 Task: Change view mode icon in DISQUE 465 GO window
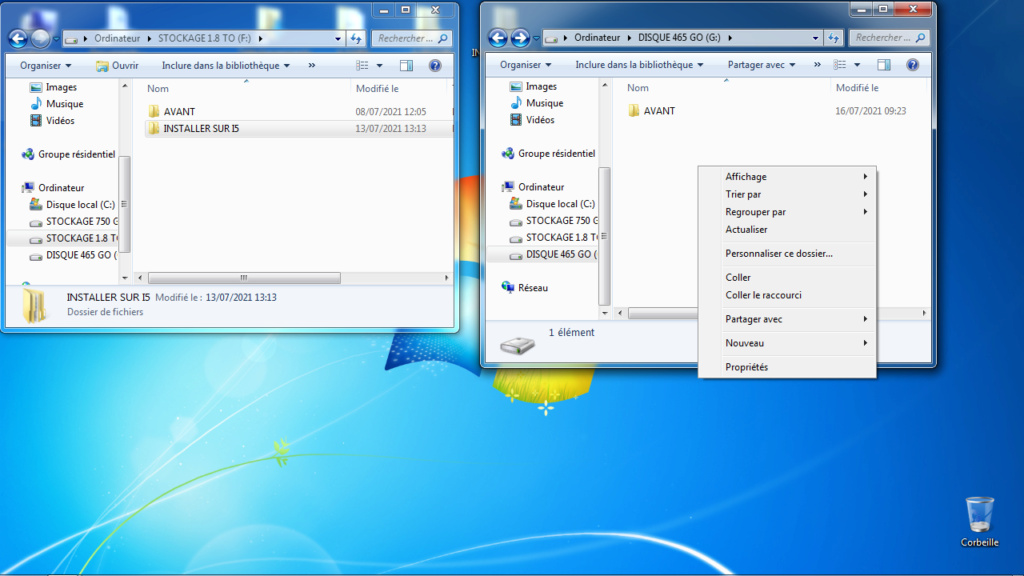point(839,65)
